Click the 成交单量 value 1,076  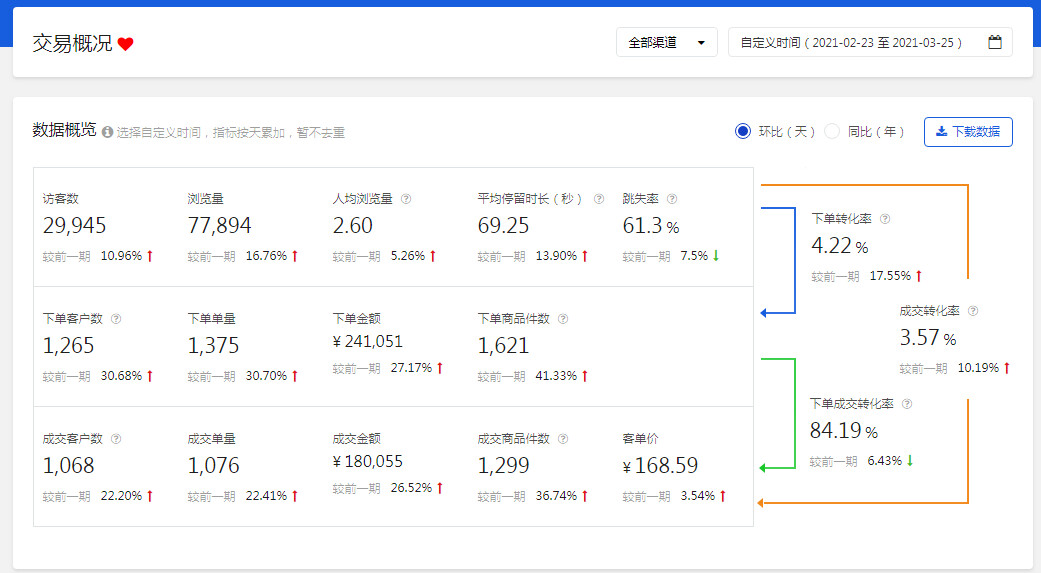click(213, 466)
